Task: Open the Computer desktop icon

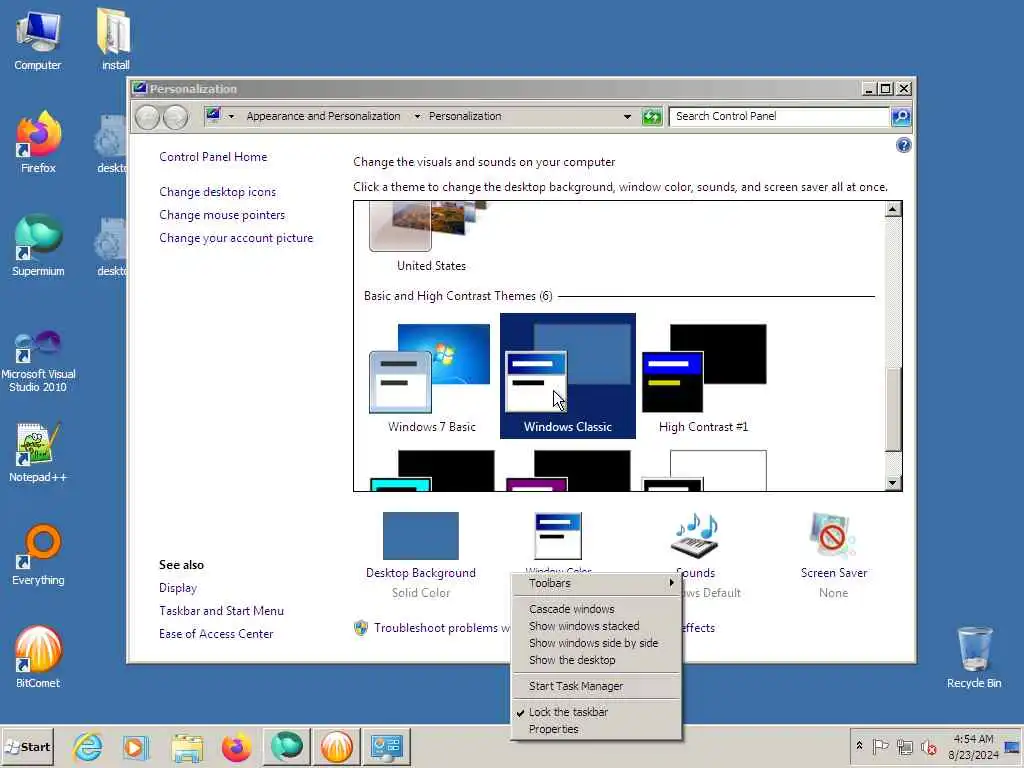Action: pos(38,40)
